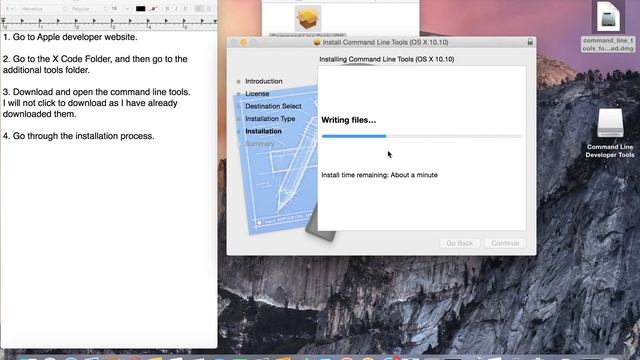This screenshot has width=640, height=360.
Task: Select the Installation step in sidebar
Action: pyautogui.click(x=263, y=131)
